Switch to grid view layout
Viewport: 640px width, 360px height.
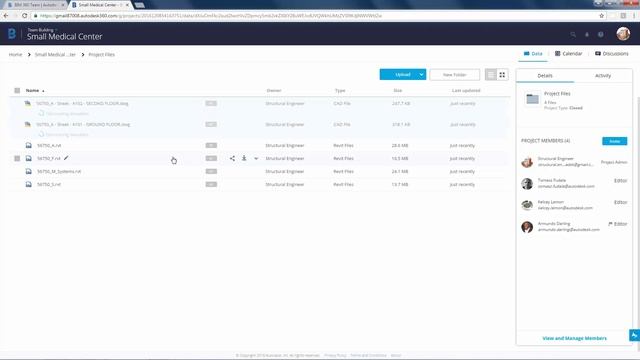pos(502,75)
